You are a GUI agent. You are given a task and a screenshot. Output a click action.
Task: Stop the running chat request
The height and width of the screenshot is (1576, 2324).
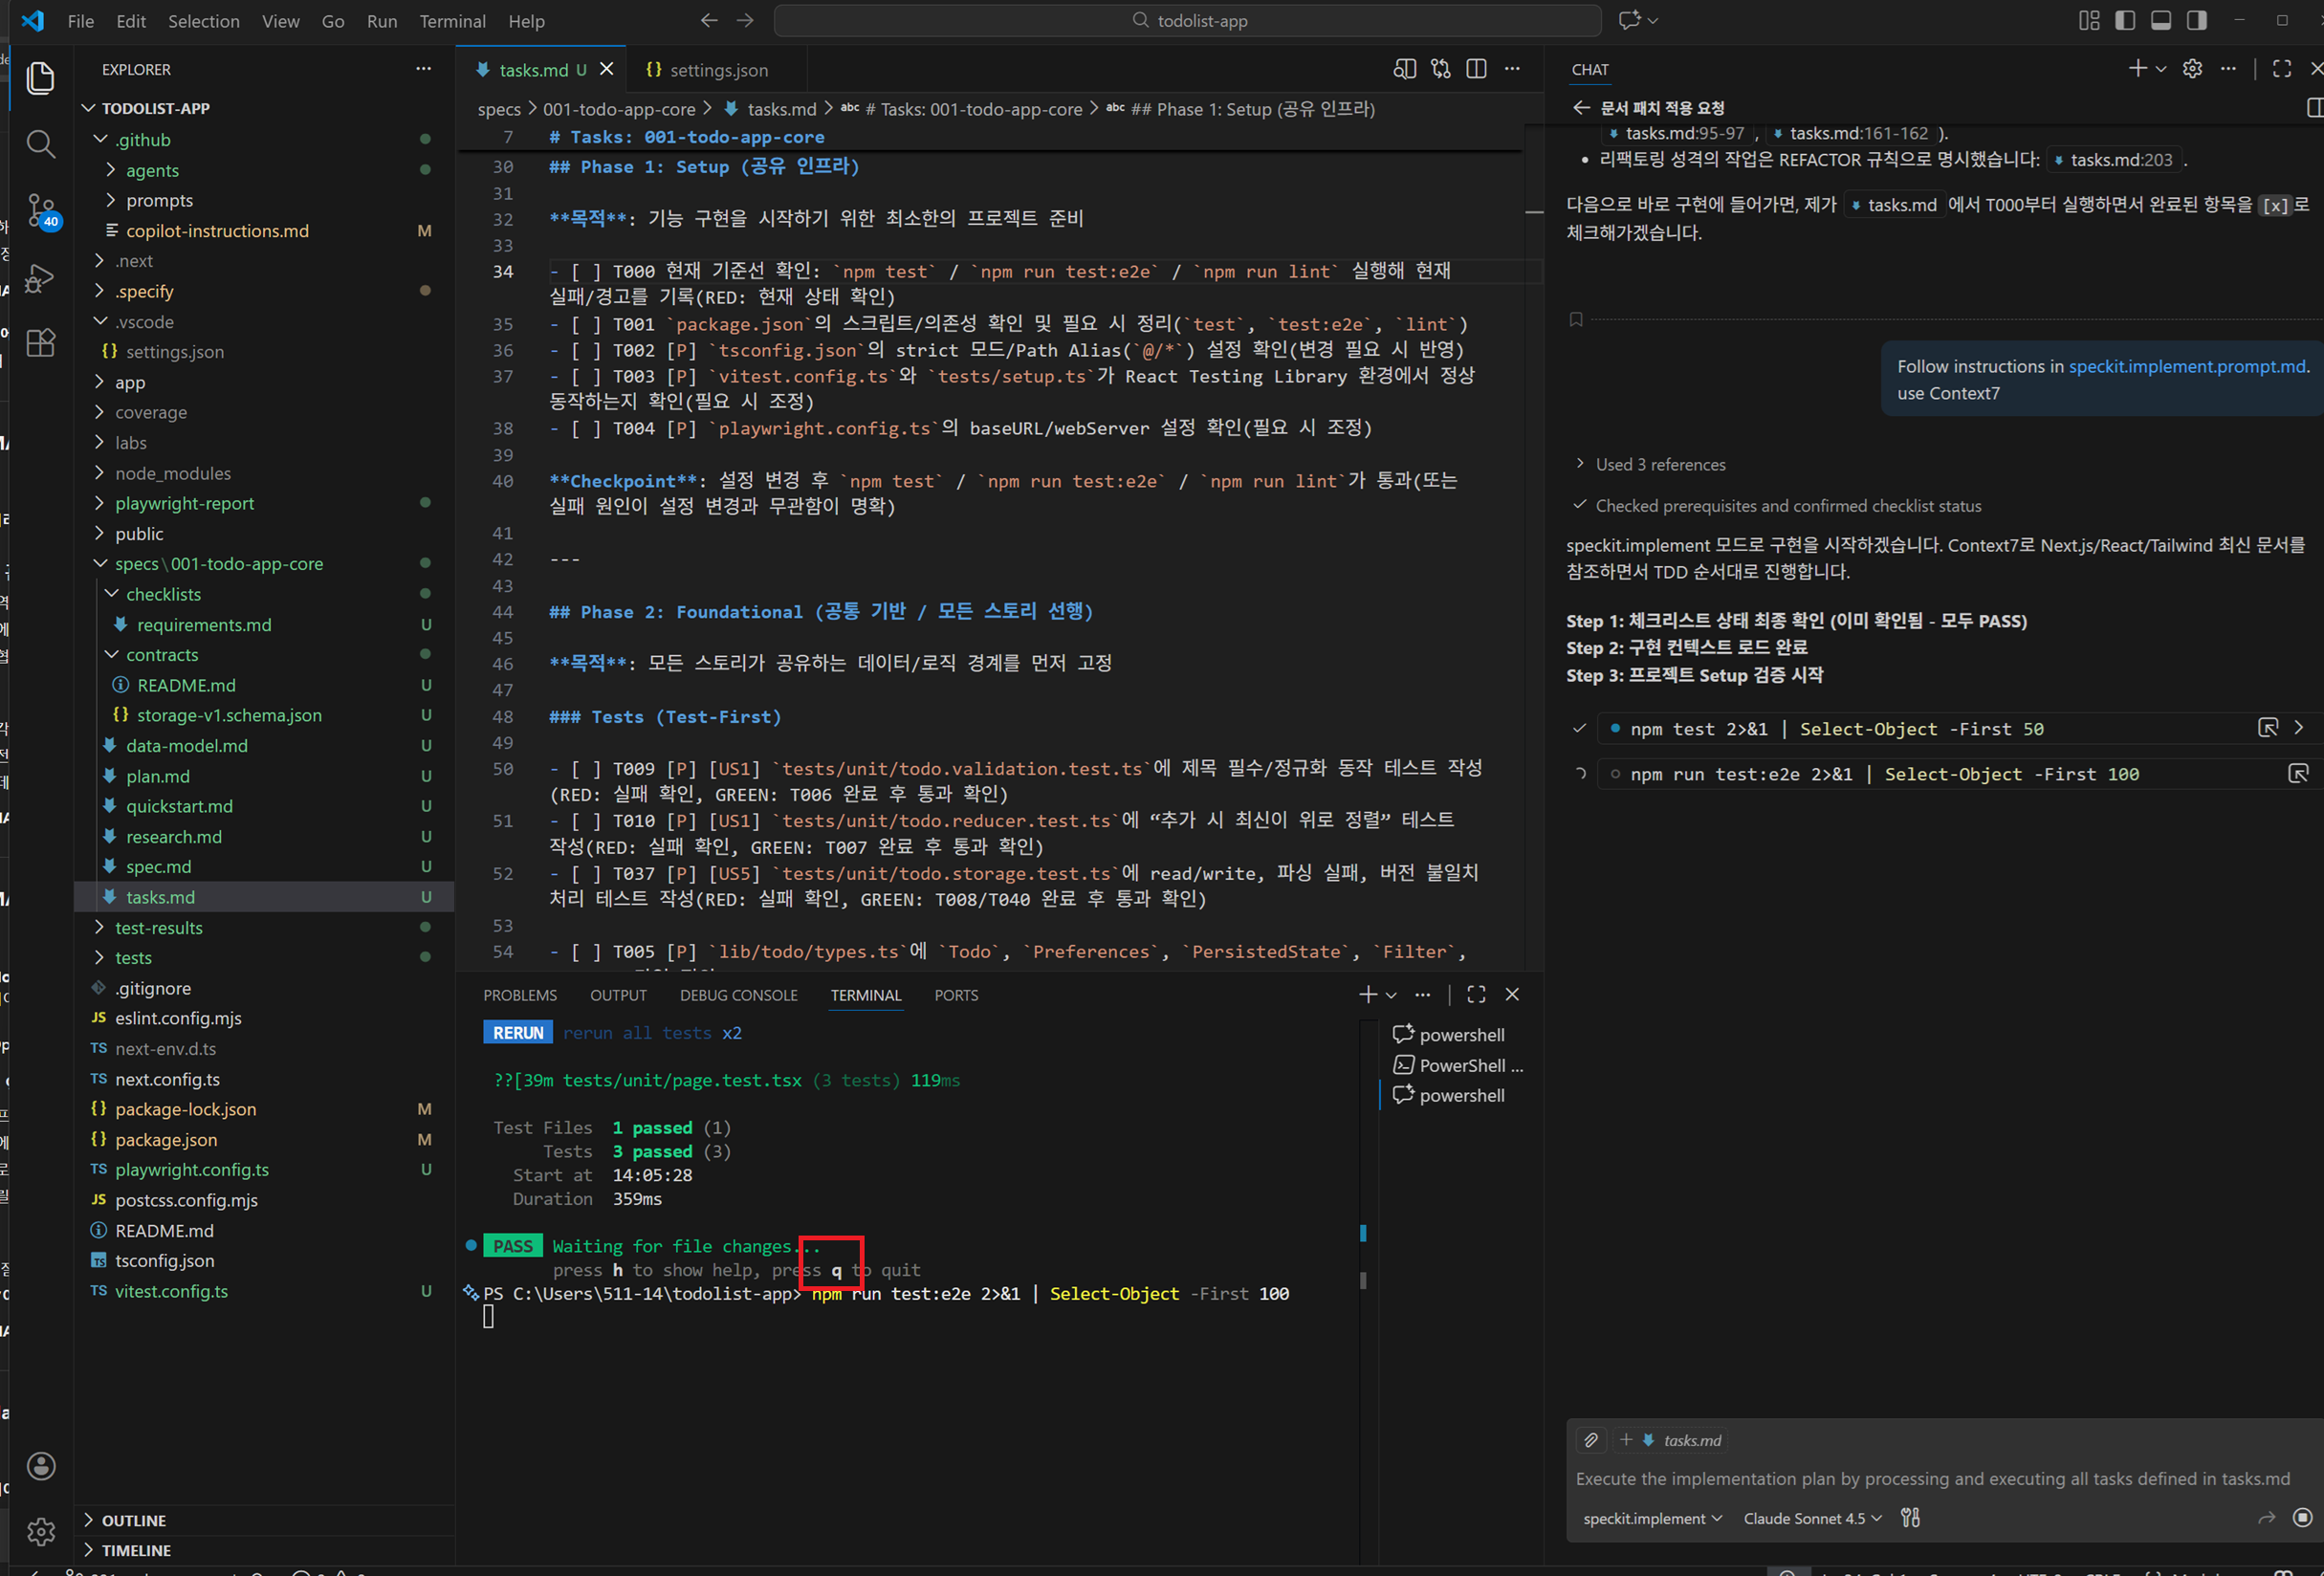(x=2302, y=1518)
